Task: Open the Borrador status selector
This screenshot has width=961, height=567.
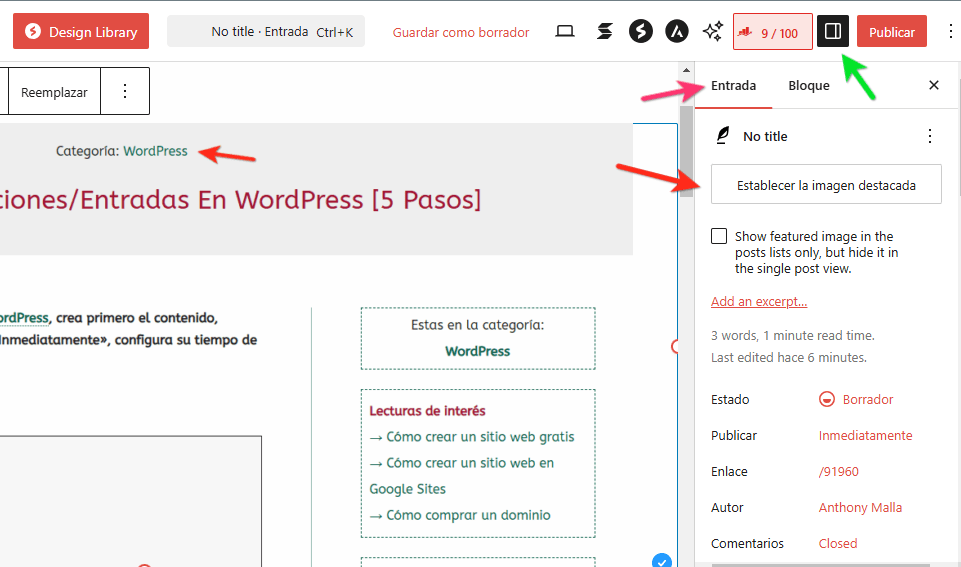Action: click(x=856, y=400)
